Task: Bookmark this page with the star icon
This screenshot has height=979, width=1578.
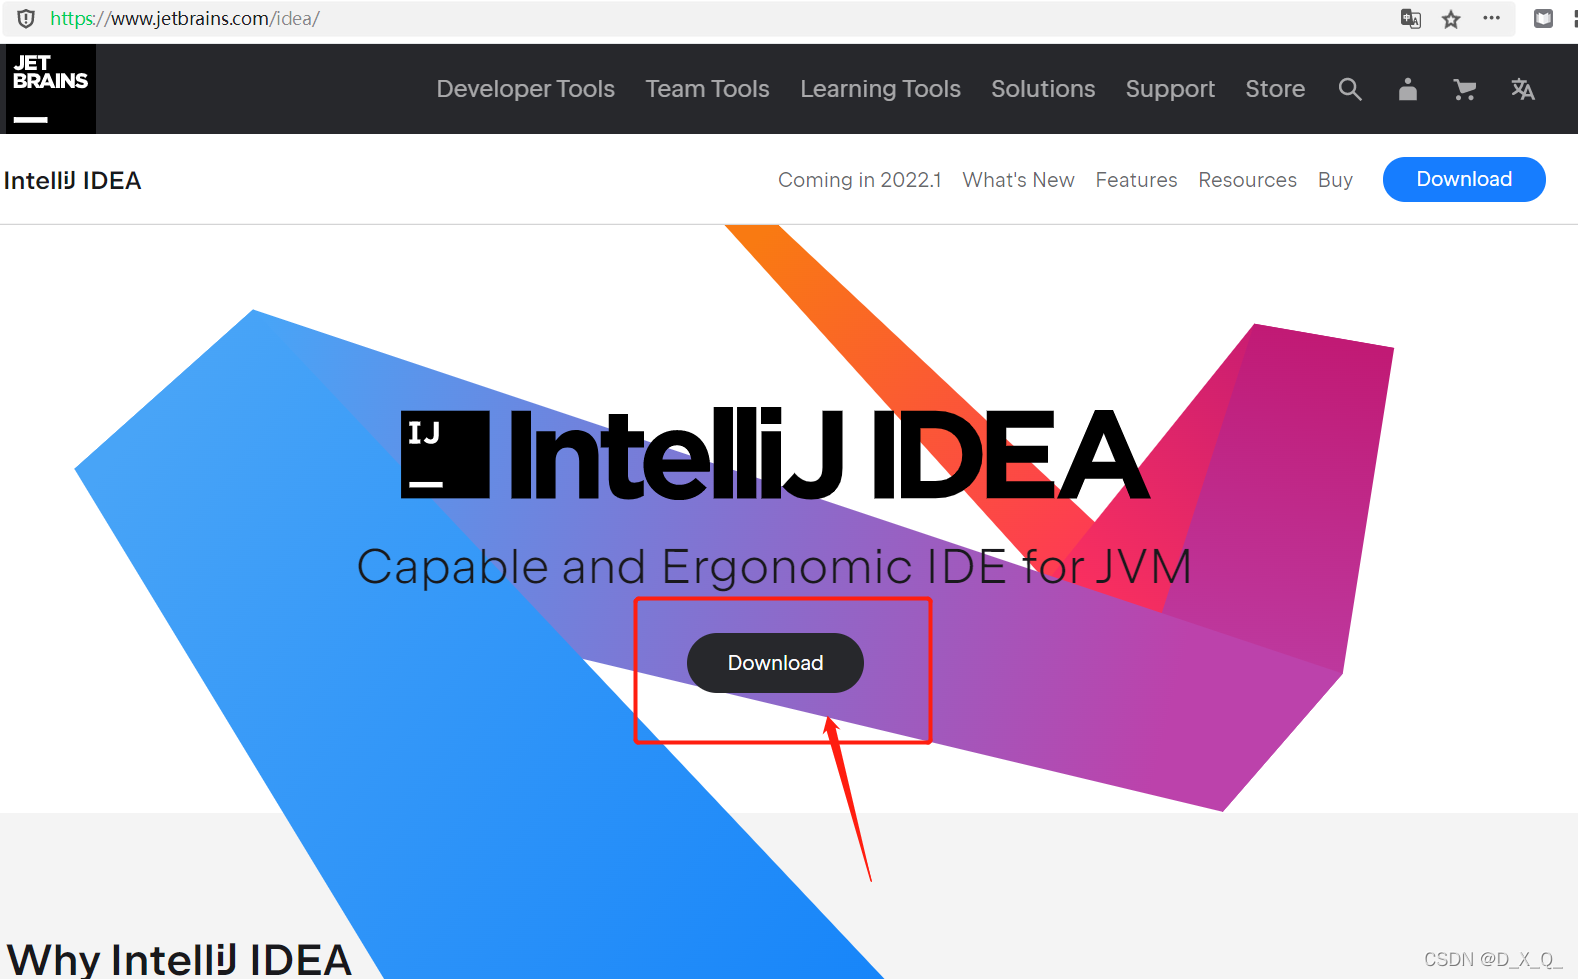Action: click(1451, 18)
